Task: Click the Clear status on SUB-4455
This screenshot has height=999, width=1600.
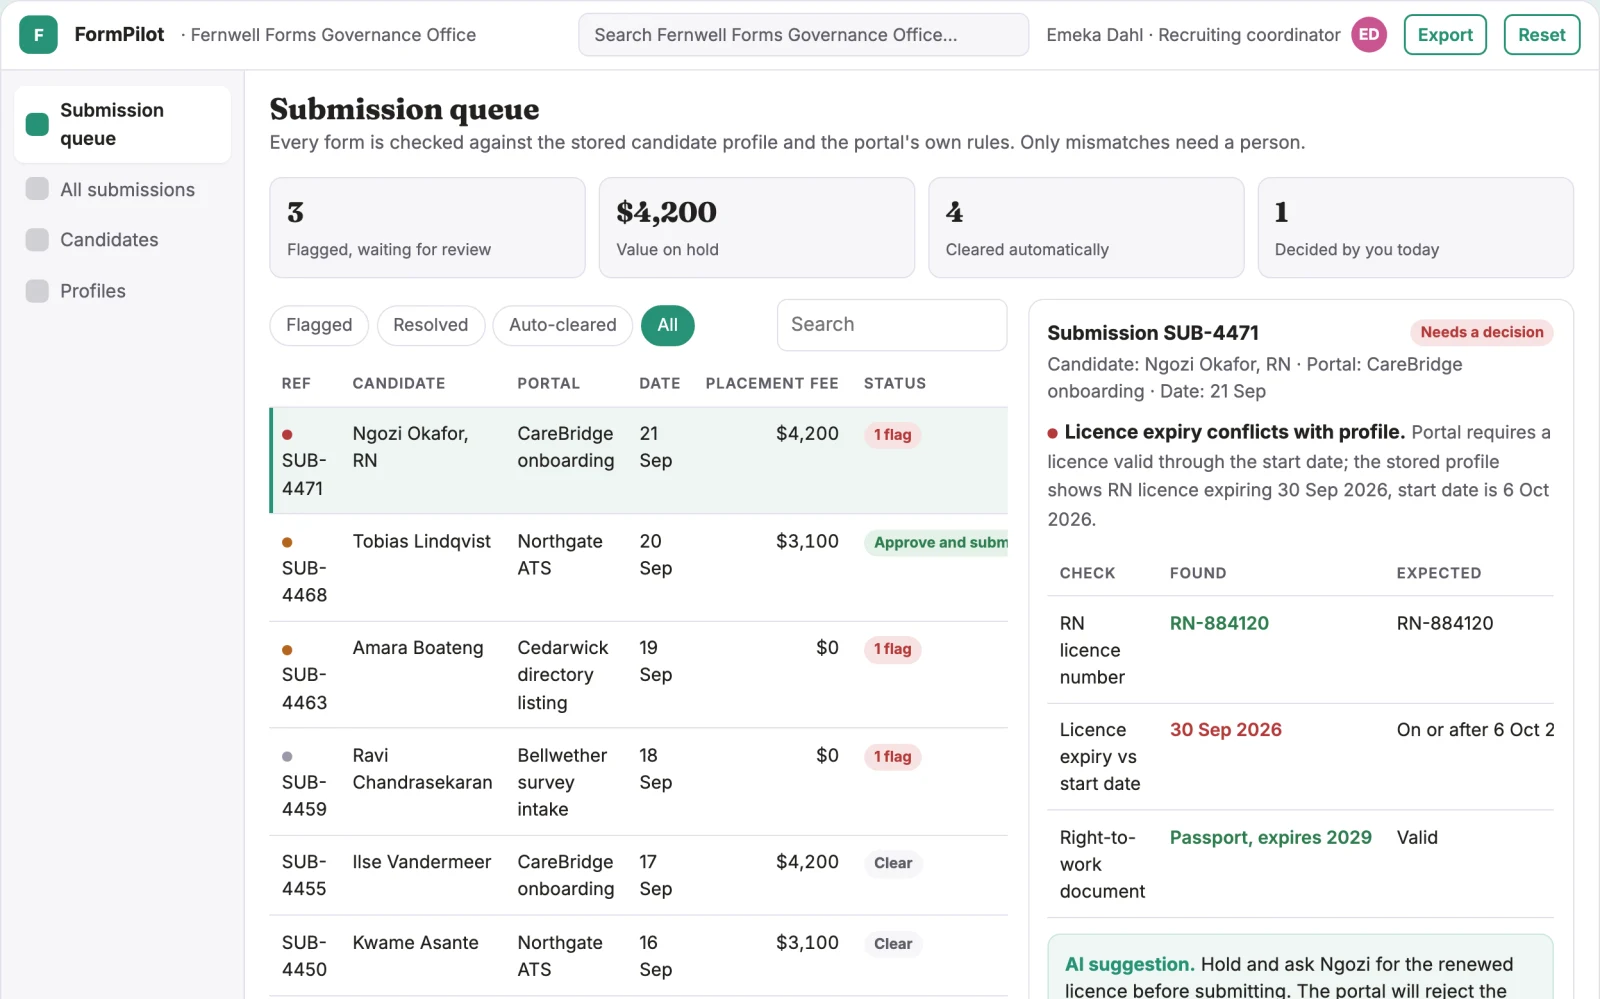Action: [x=893, y=863]
